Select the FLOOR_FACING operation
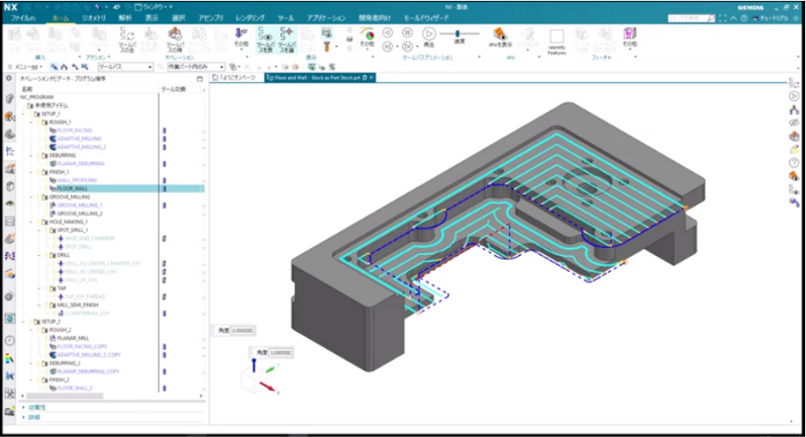 [75, 131]
